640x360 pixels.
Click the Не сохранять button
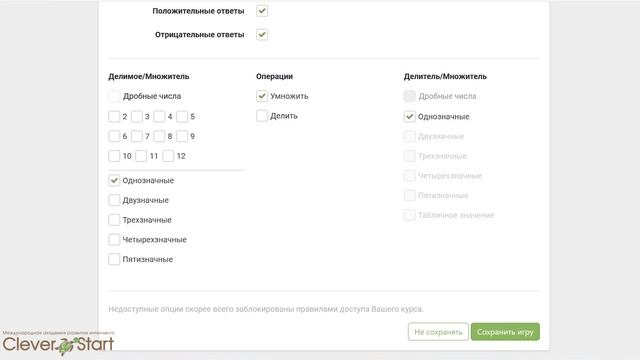pos(438,332)
